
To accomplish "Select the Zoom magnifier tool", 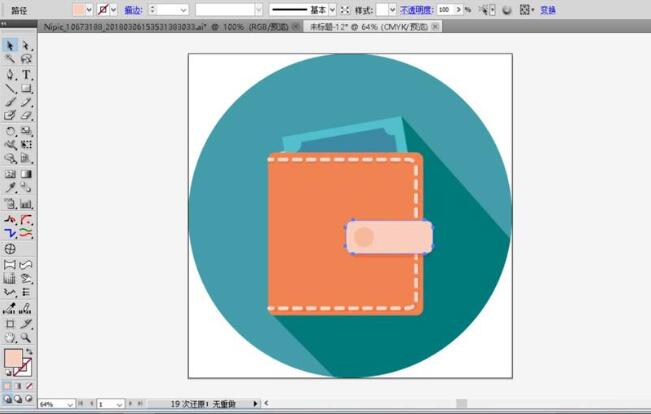I will pyautogui.click(x=27, y=338).
